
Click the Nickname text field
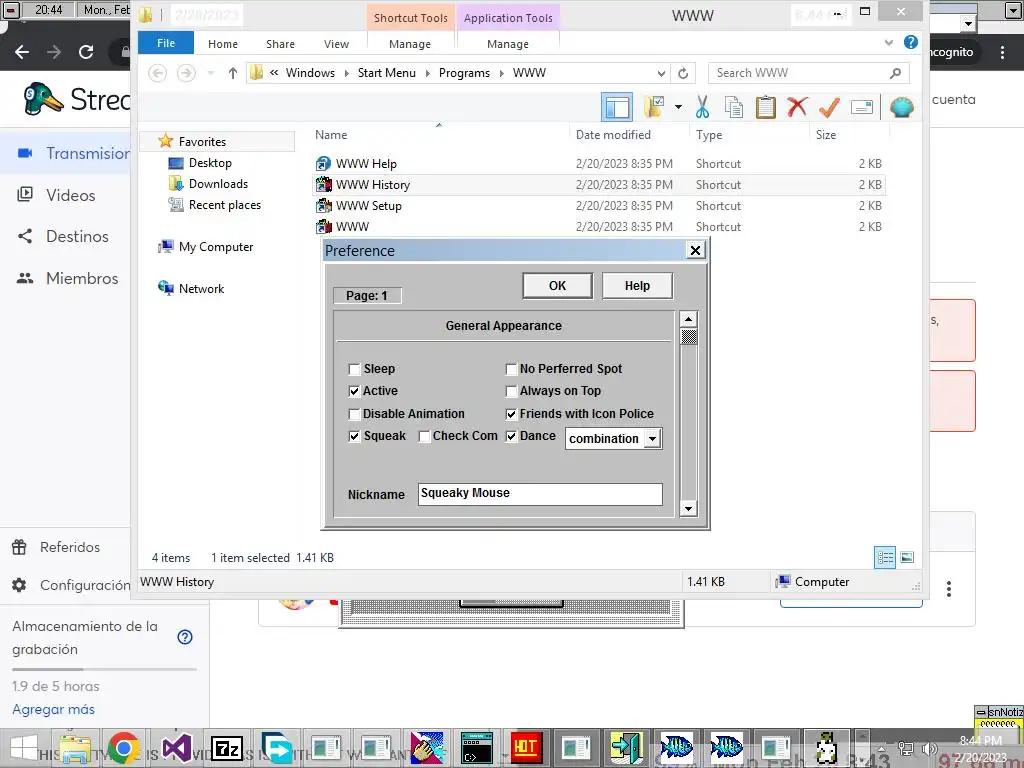(x=540, y=494)
